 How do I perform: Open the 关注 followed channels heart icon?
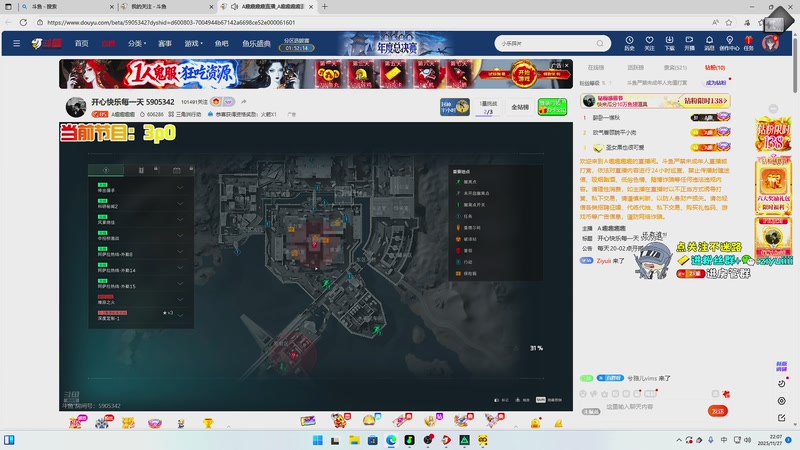click(x=649, y=43)
